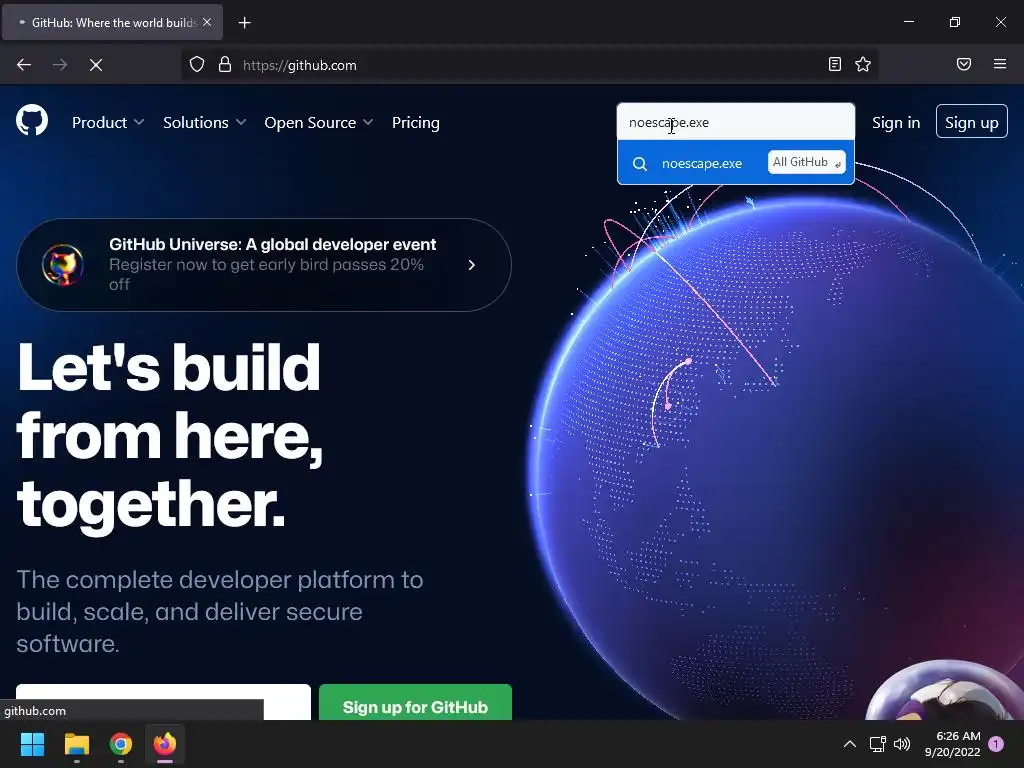Click the green Sign up for GitHub button
The height and width of the screenshot is (768, 1024).
pyautogui.click(x=415, y=702)
